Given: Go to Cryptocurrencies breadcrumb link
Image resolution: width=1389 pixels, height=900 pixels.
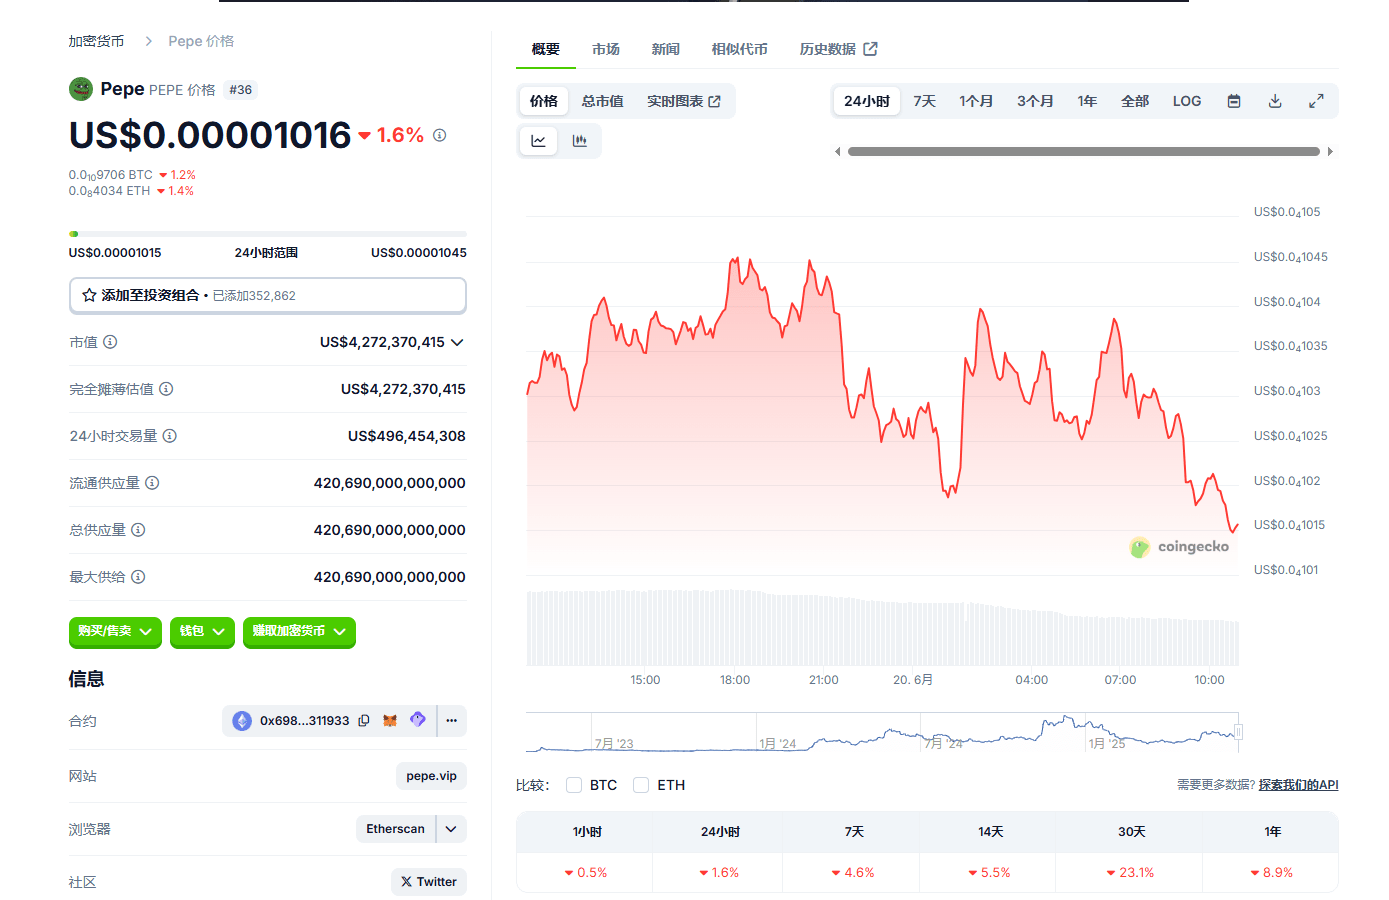Looking at the screenshot, I should point(96,41).
